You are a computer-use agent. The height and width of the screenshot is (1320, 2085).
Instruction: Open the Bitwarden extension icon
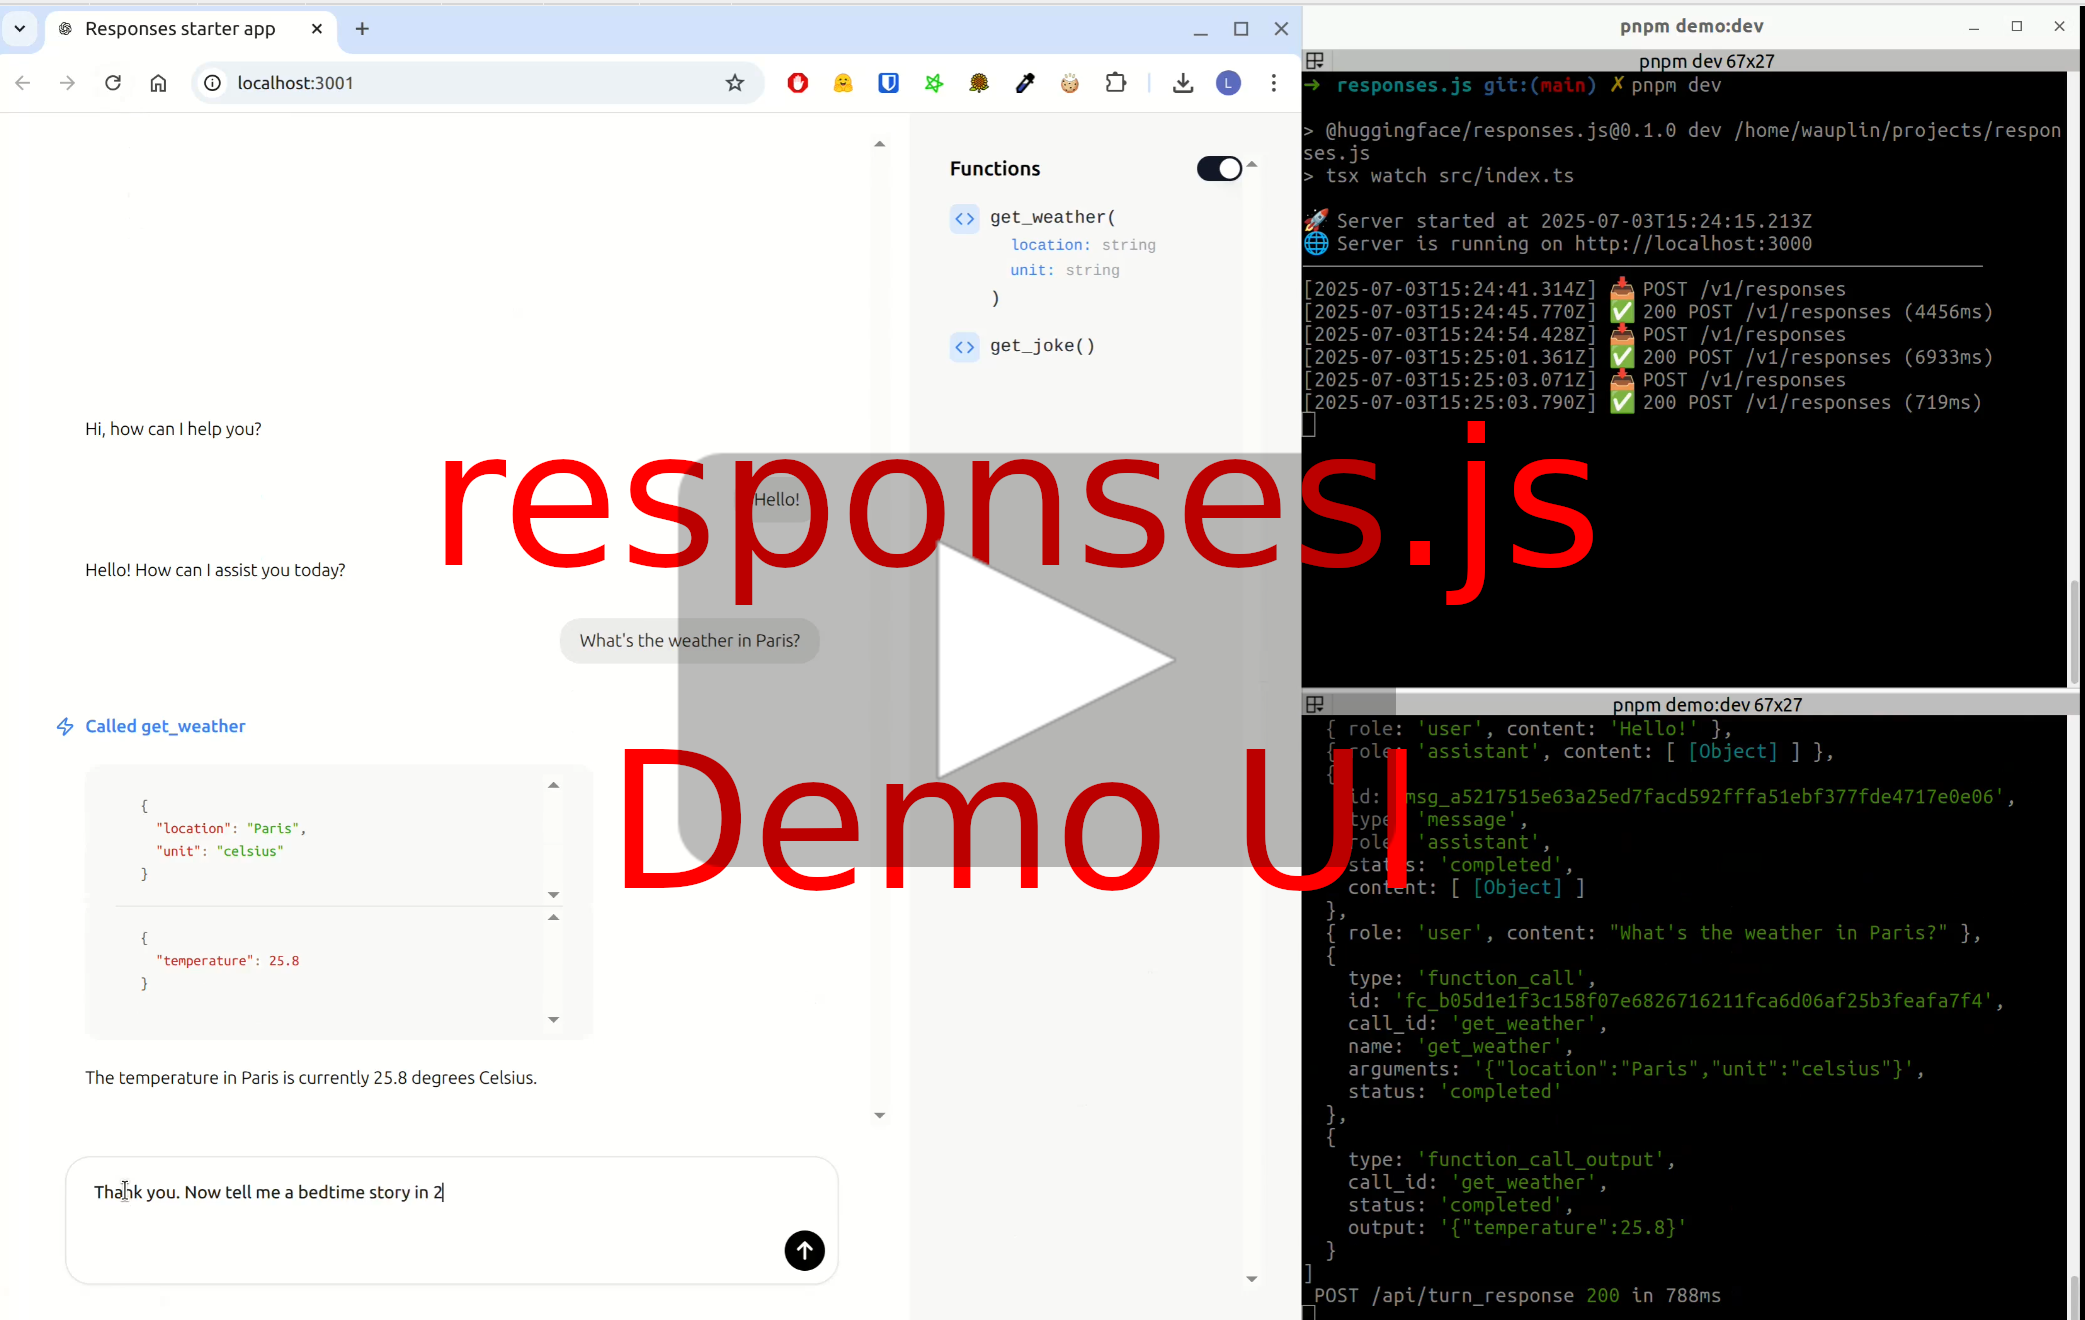point(888,83)
